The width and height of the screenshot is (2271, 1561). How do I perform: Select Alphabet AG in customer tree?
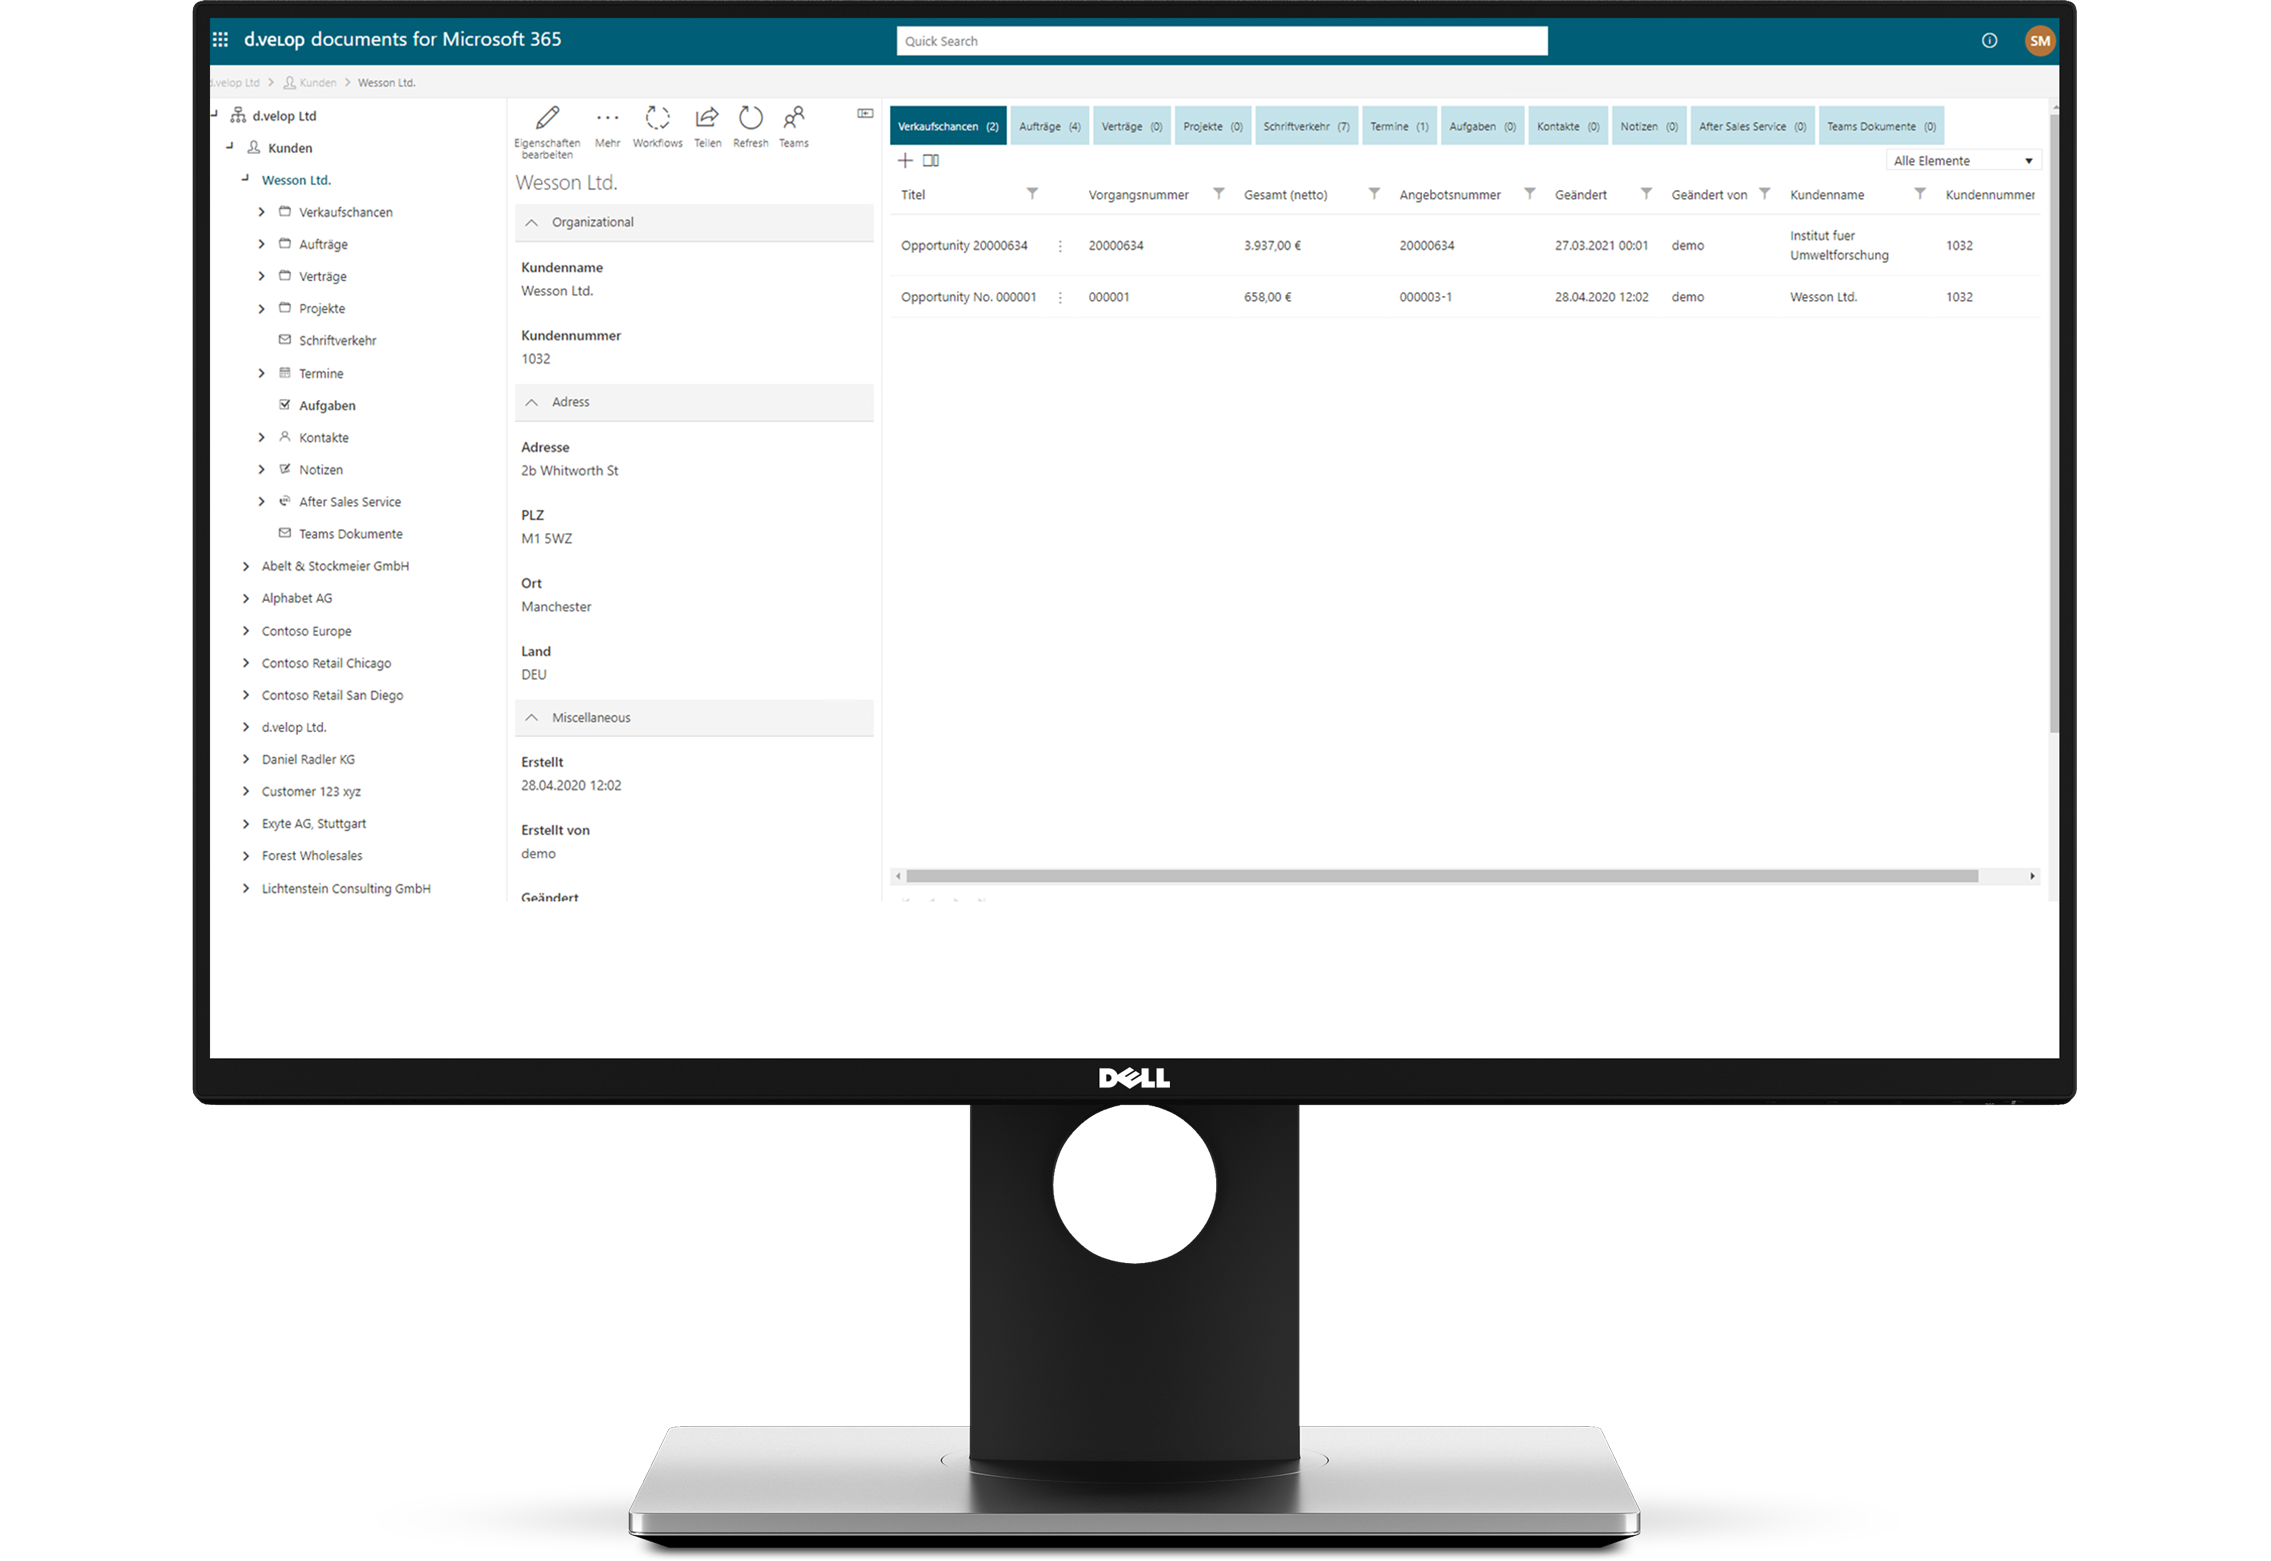tap(297, 598)
